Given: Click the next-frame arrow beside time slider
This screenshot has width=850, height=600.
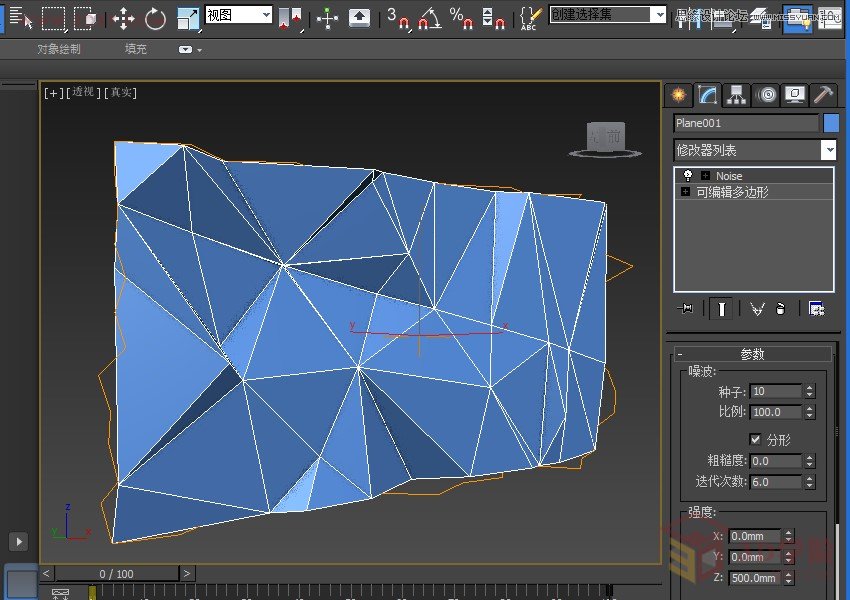Looking at the screenshot, I should pyautogui.click(x=185, y=573).
